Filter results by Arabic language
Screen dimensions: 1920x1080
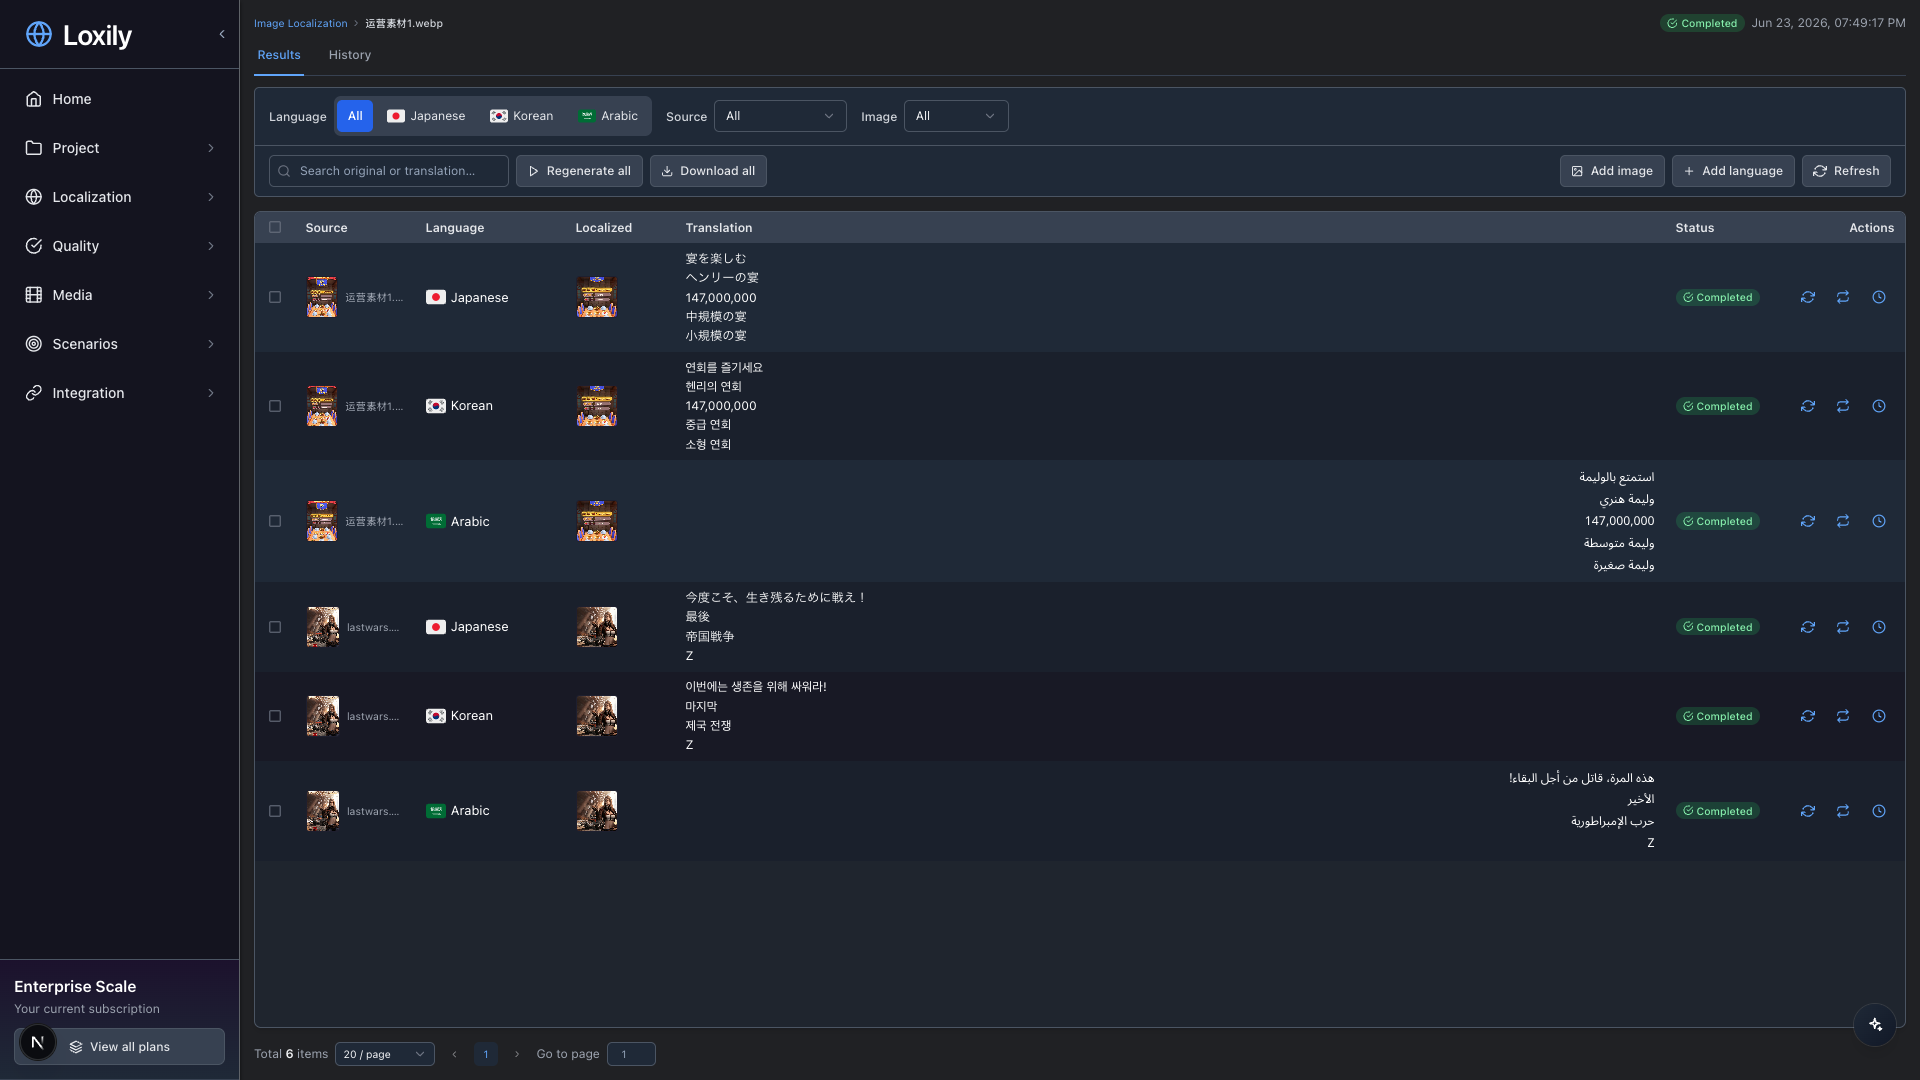click(608, 116)
